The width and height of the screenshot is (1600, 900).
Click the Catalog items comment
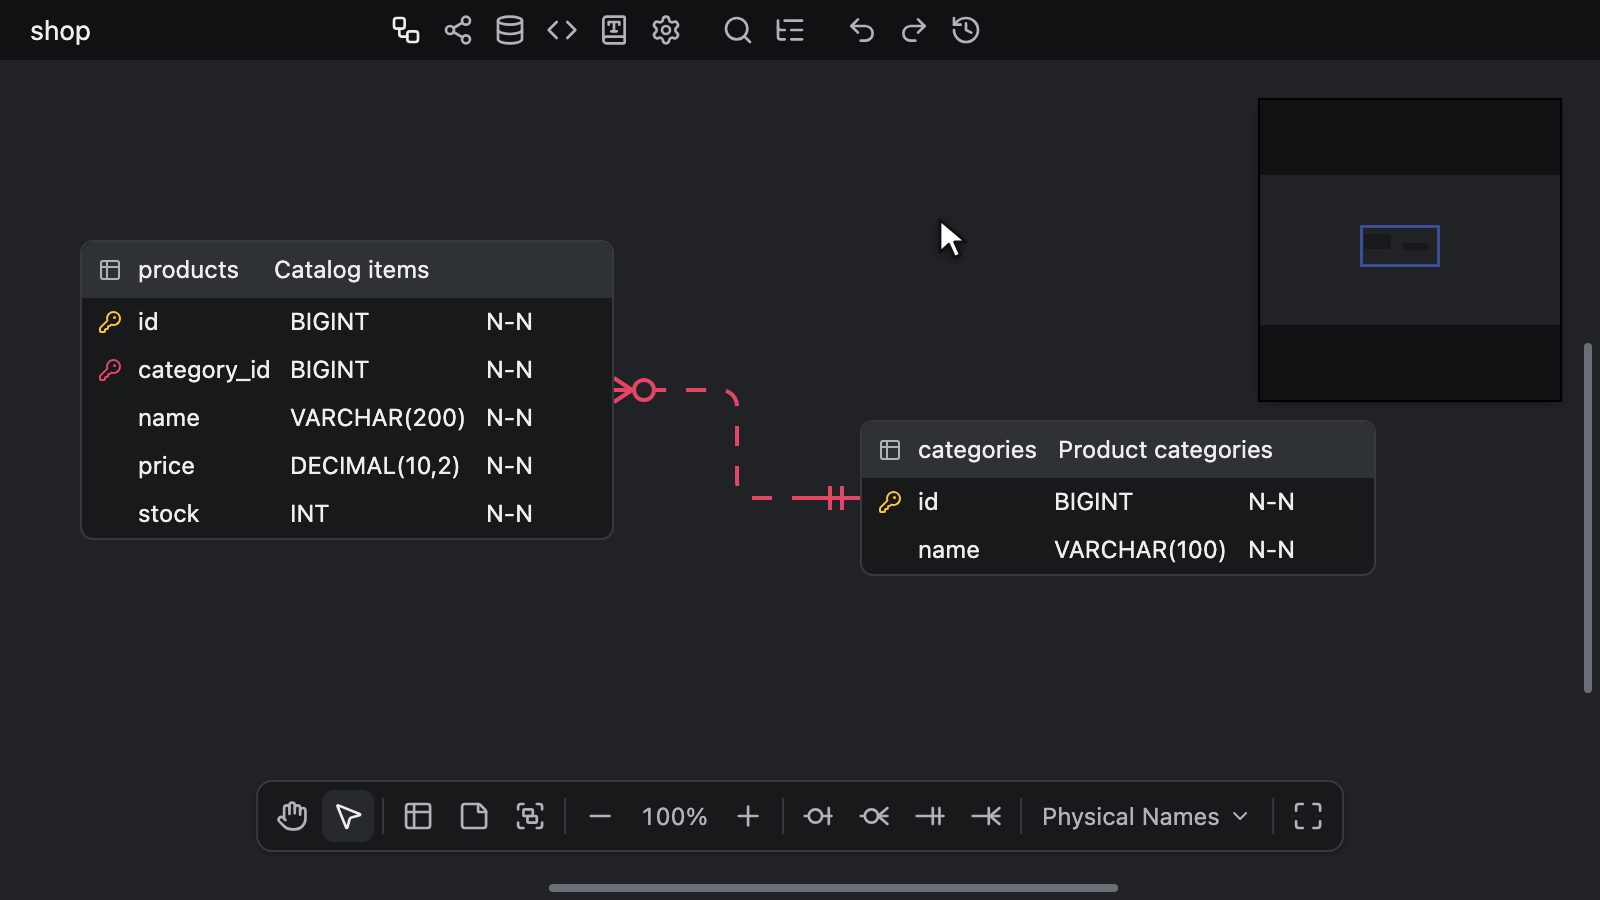(351, 270)
